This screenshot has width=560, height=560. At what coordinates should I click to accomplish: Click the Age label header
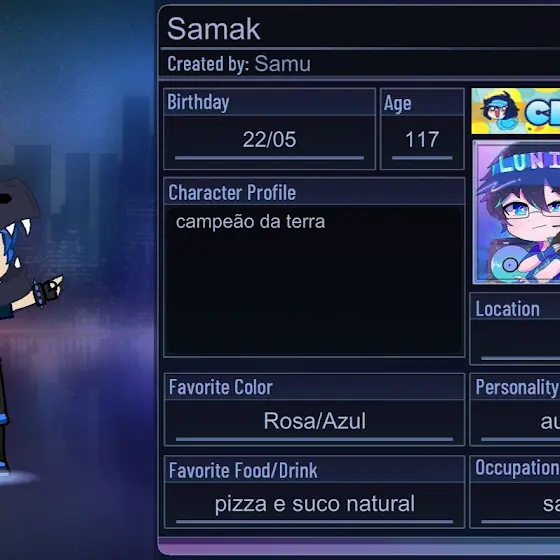click(398, 104)
